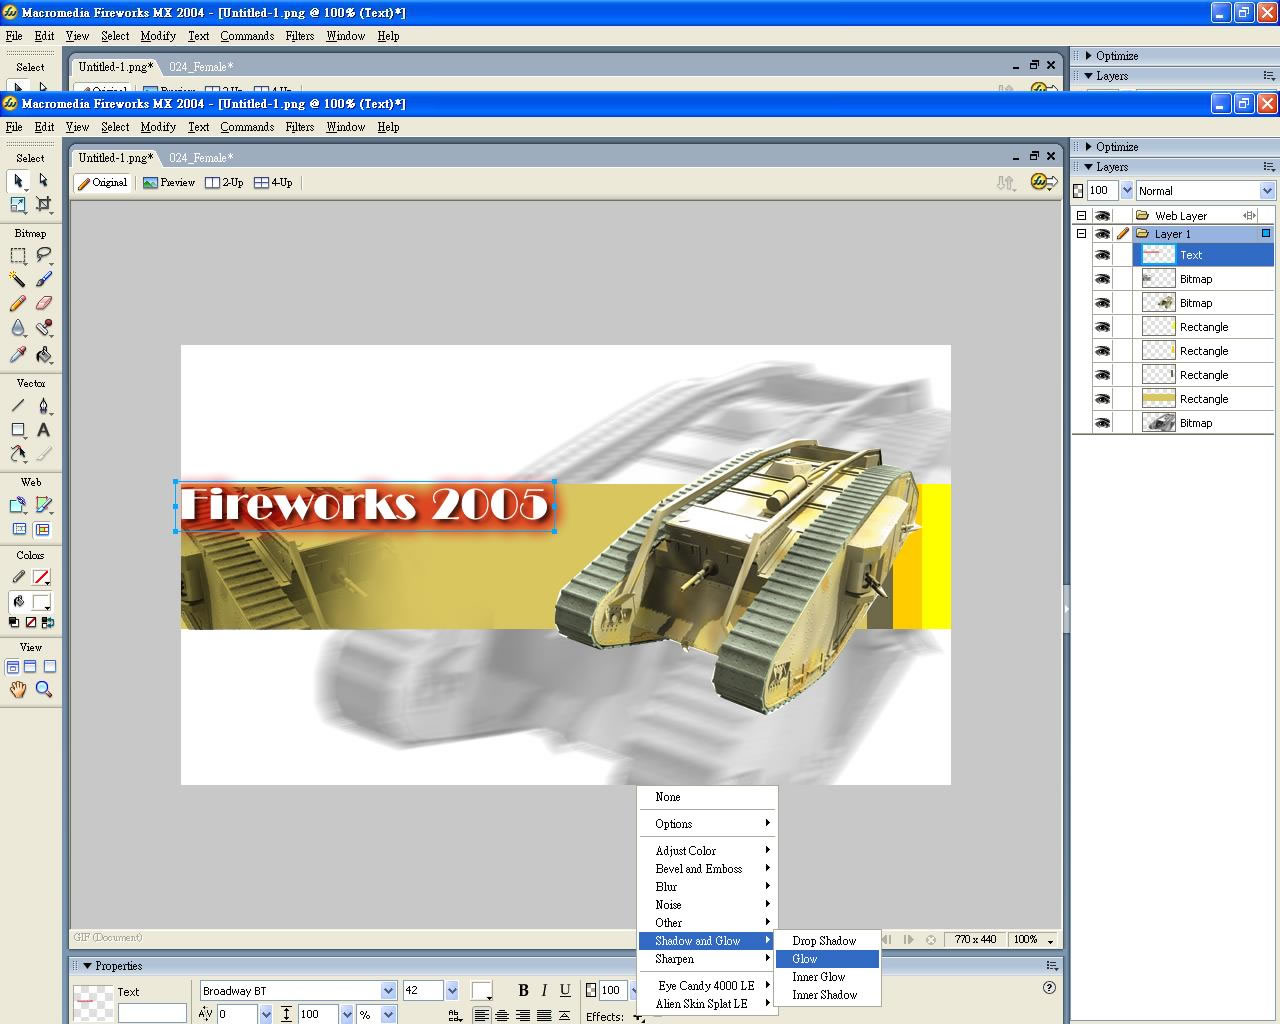Select the Paint Bucket tool in Bitmap tools

(x=43, y=355)
